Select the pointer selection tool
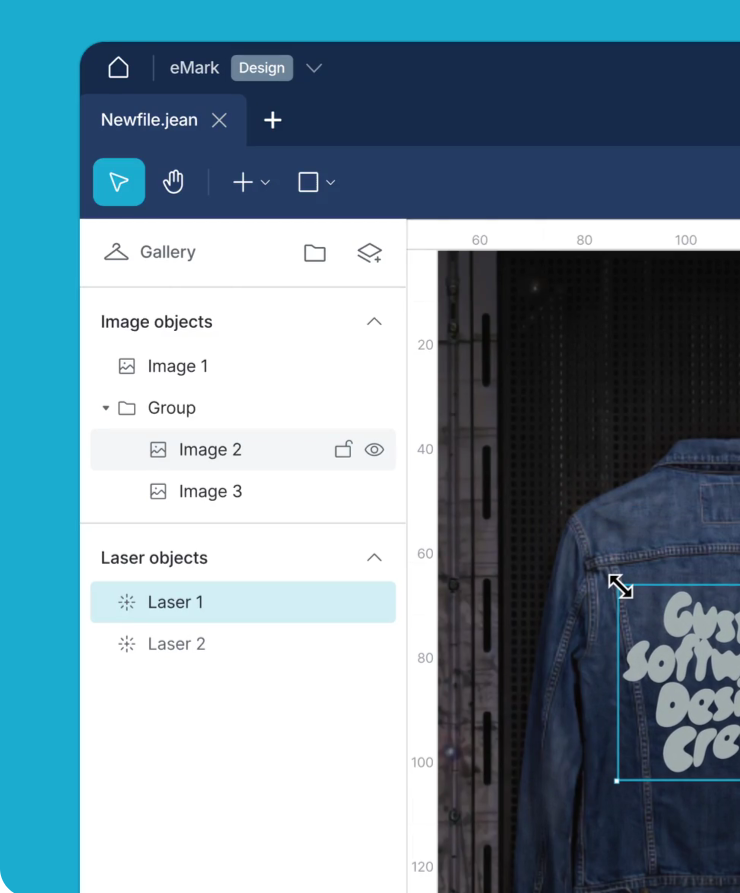The image size is (740, 893). [119, 182]
